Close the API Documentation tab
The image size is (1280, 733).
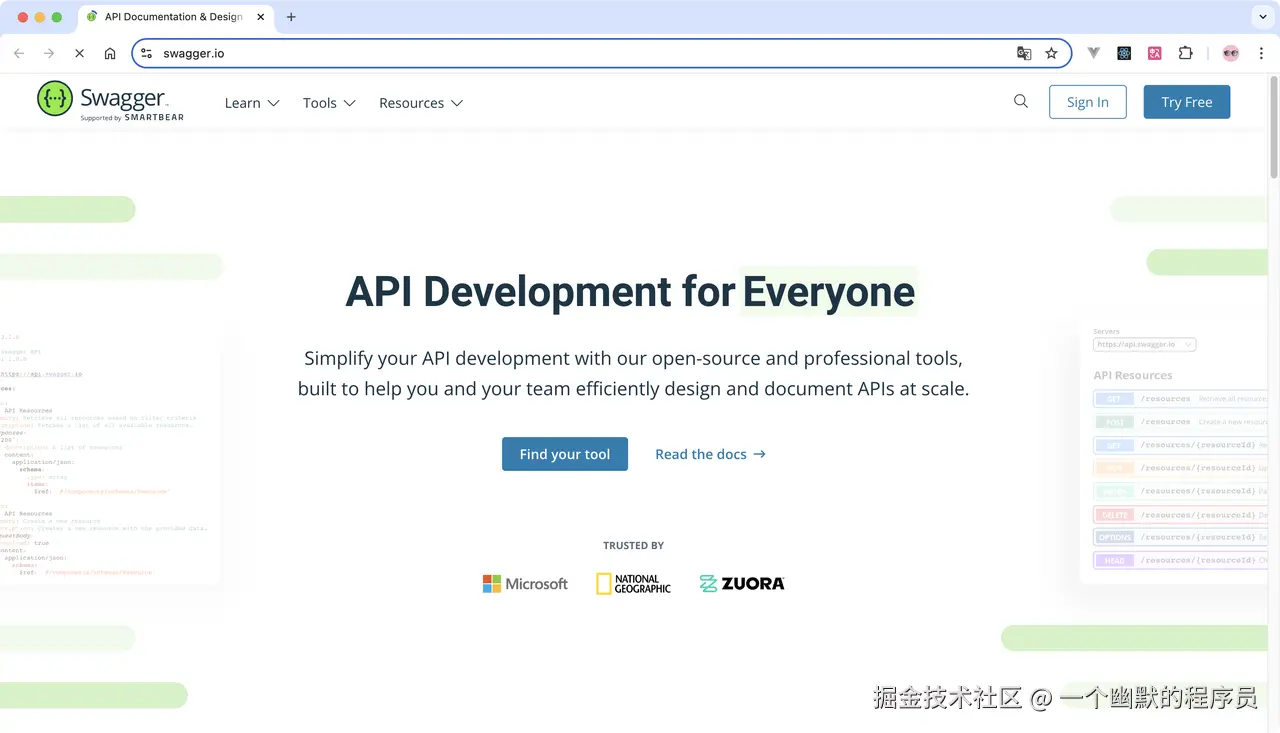pyautogui.click(x=260, y=17)
